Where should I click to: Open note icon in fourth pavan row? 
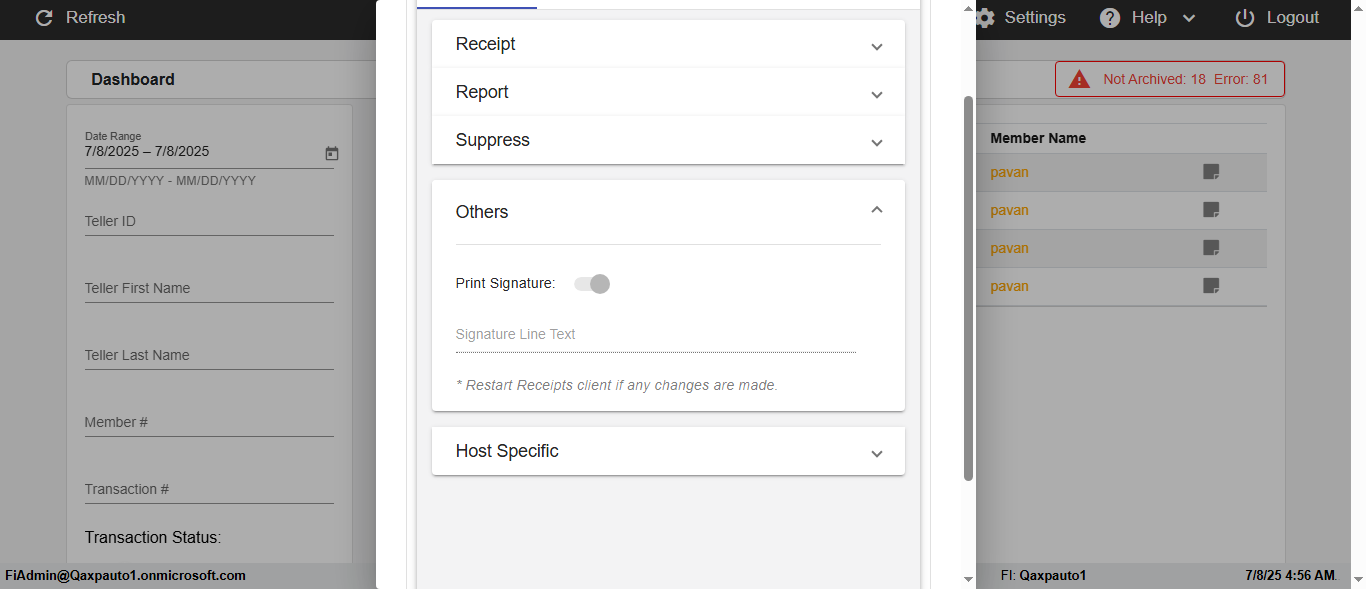[1211, 286]
